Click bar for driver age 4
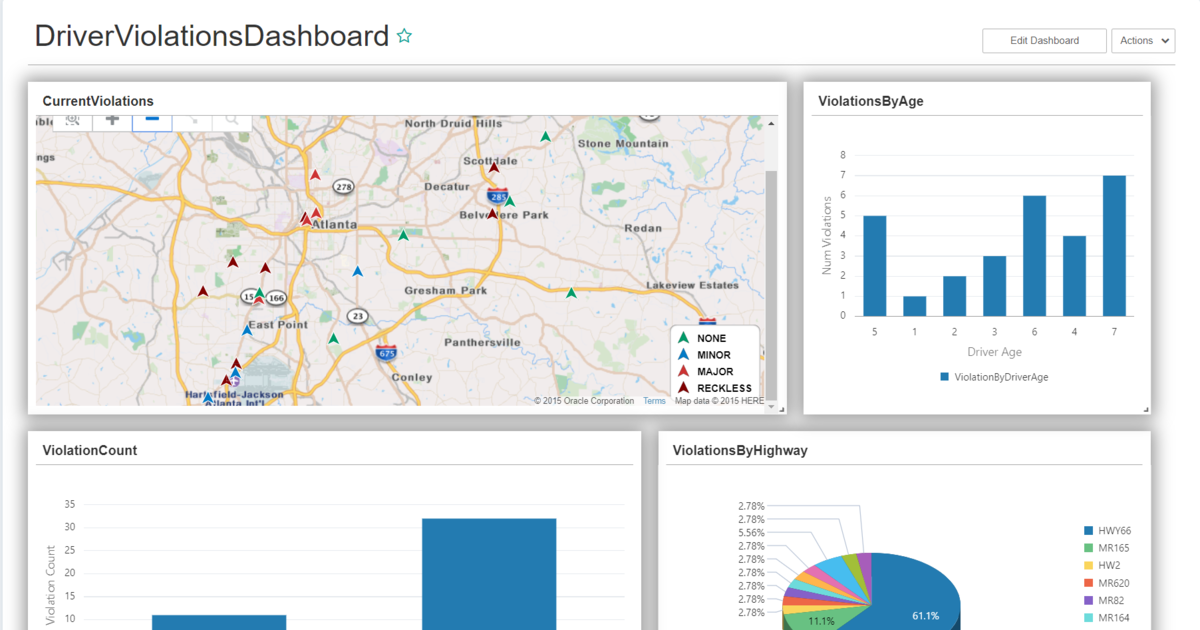The image size is (1200, 630). coord(1074,275)
